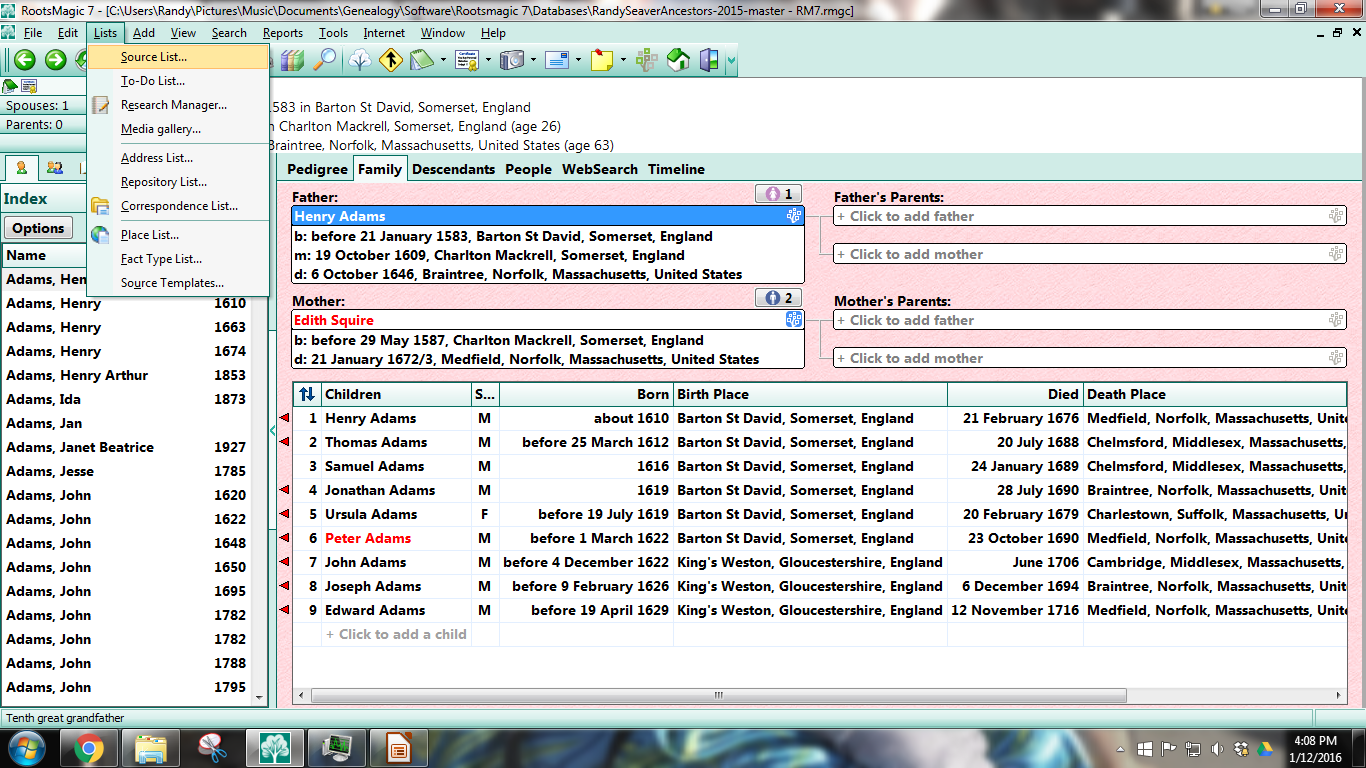Click to add mother for Edith Squire
This screenshot has height=768, width=1366.
pos(1090,358)
